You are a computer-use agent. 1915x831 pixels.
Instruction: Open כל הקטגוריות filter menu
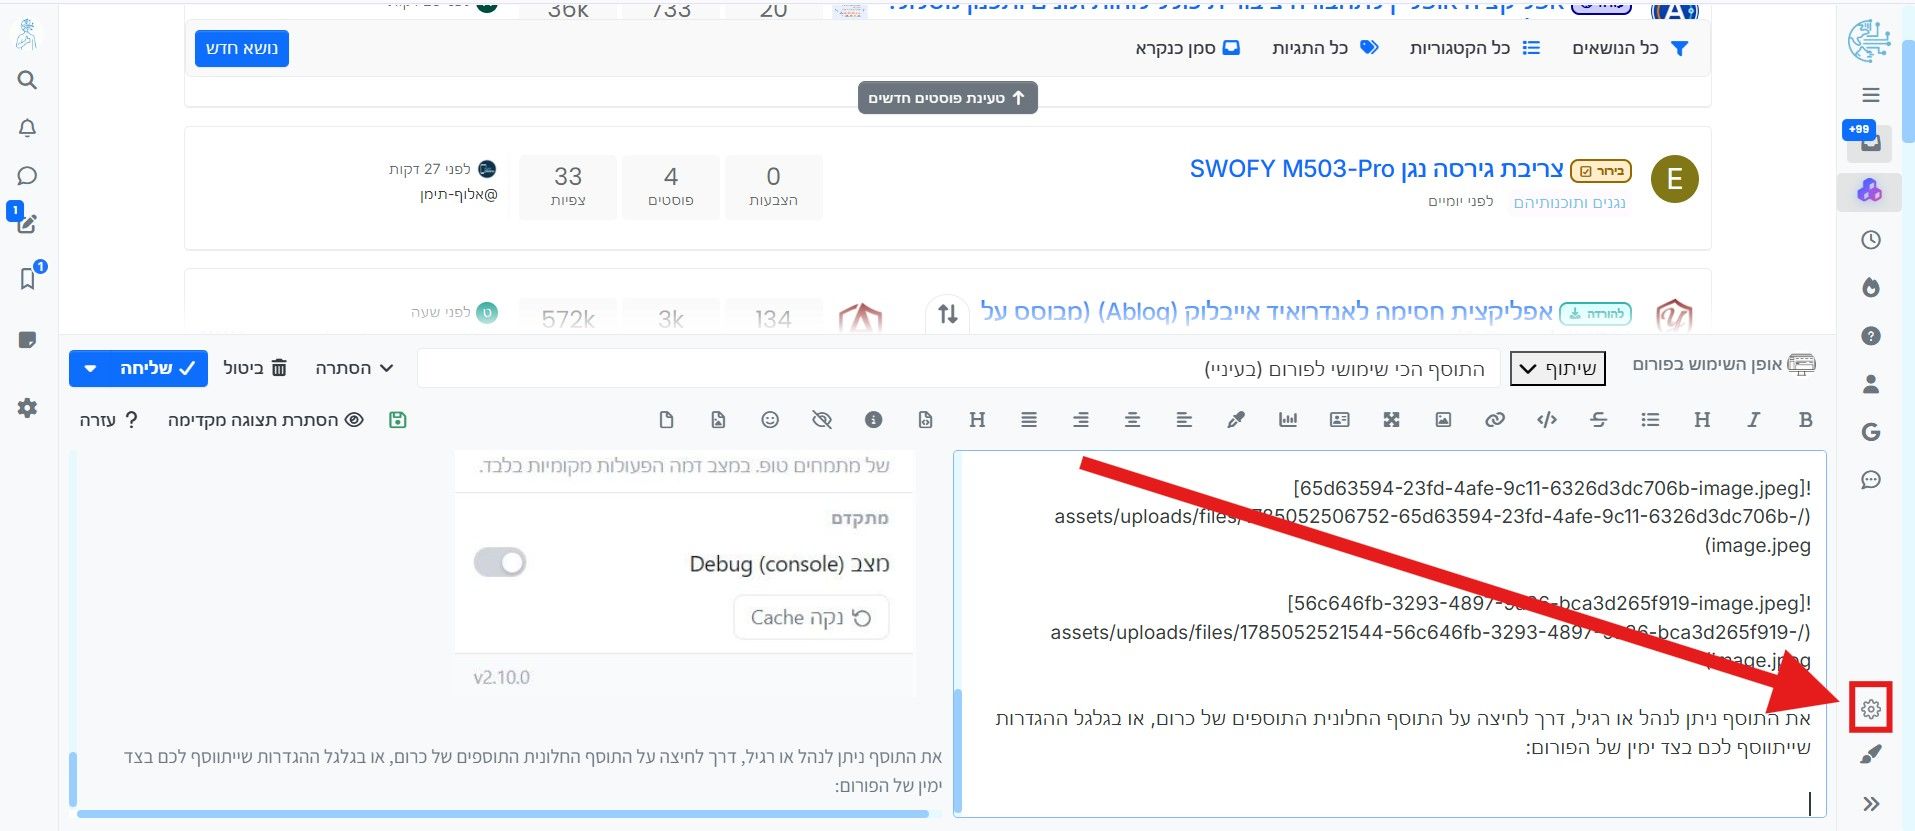(1474, 48)
